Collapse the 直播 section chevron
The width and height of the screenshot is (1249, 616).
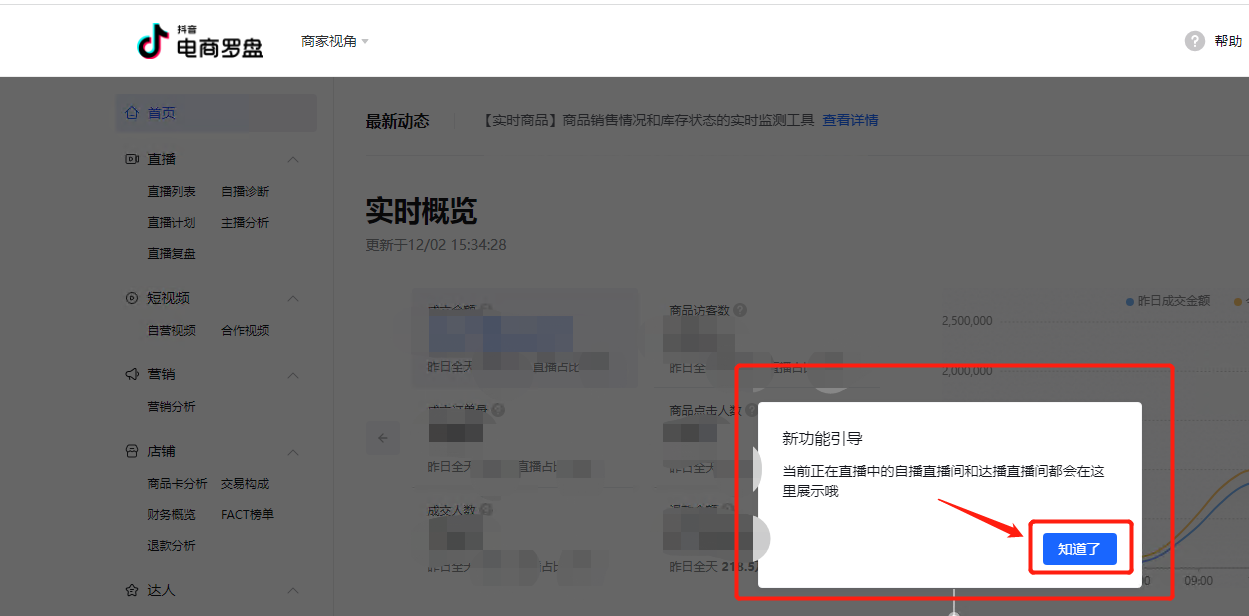click(293, 159)
